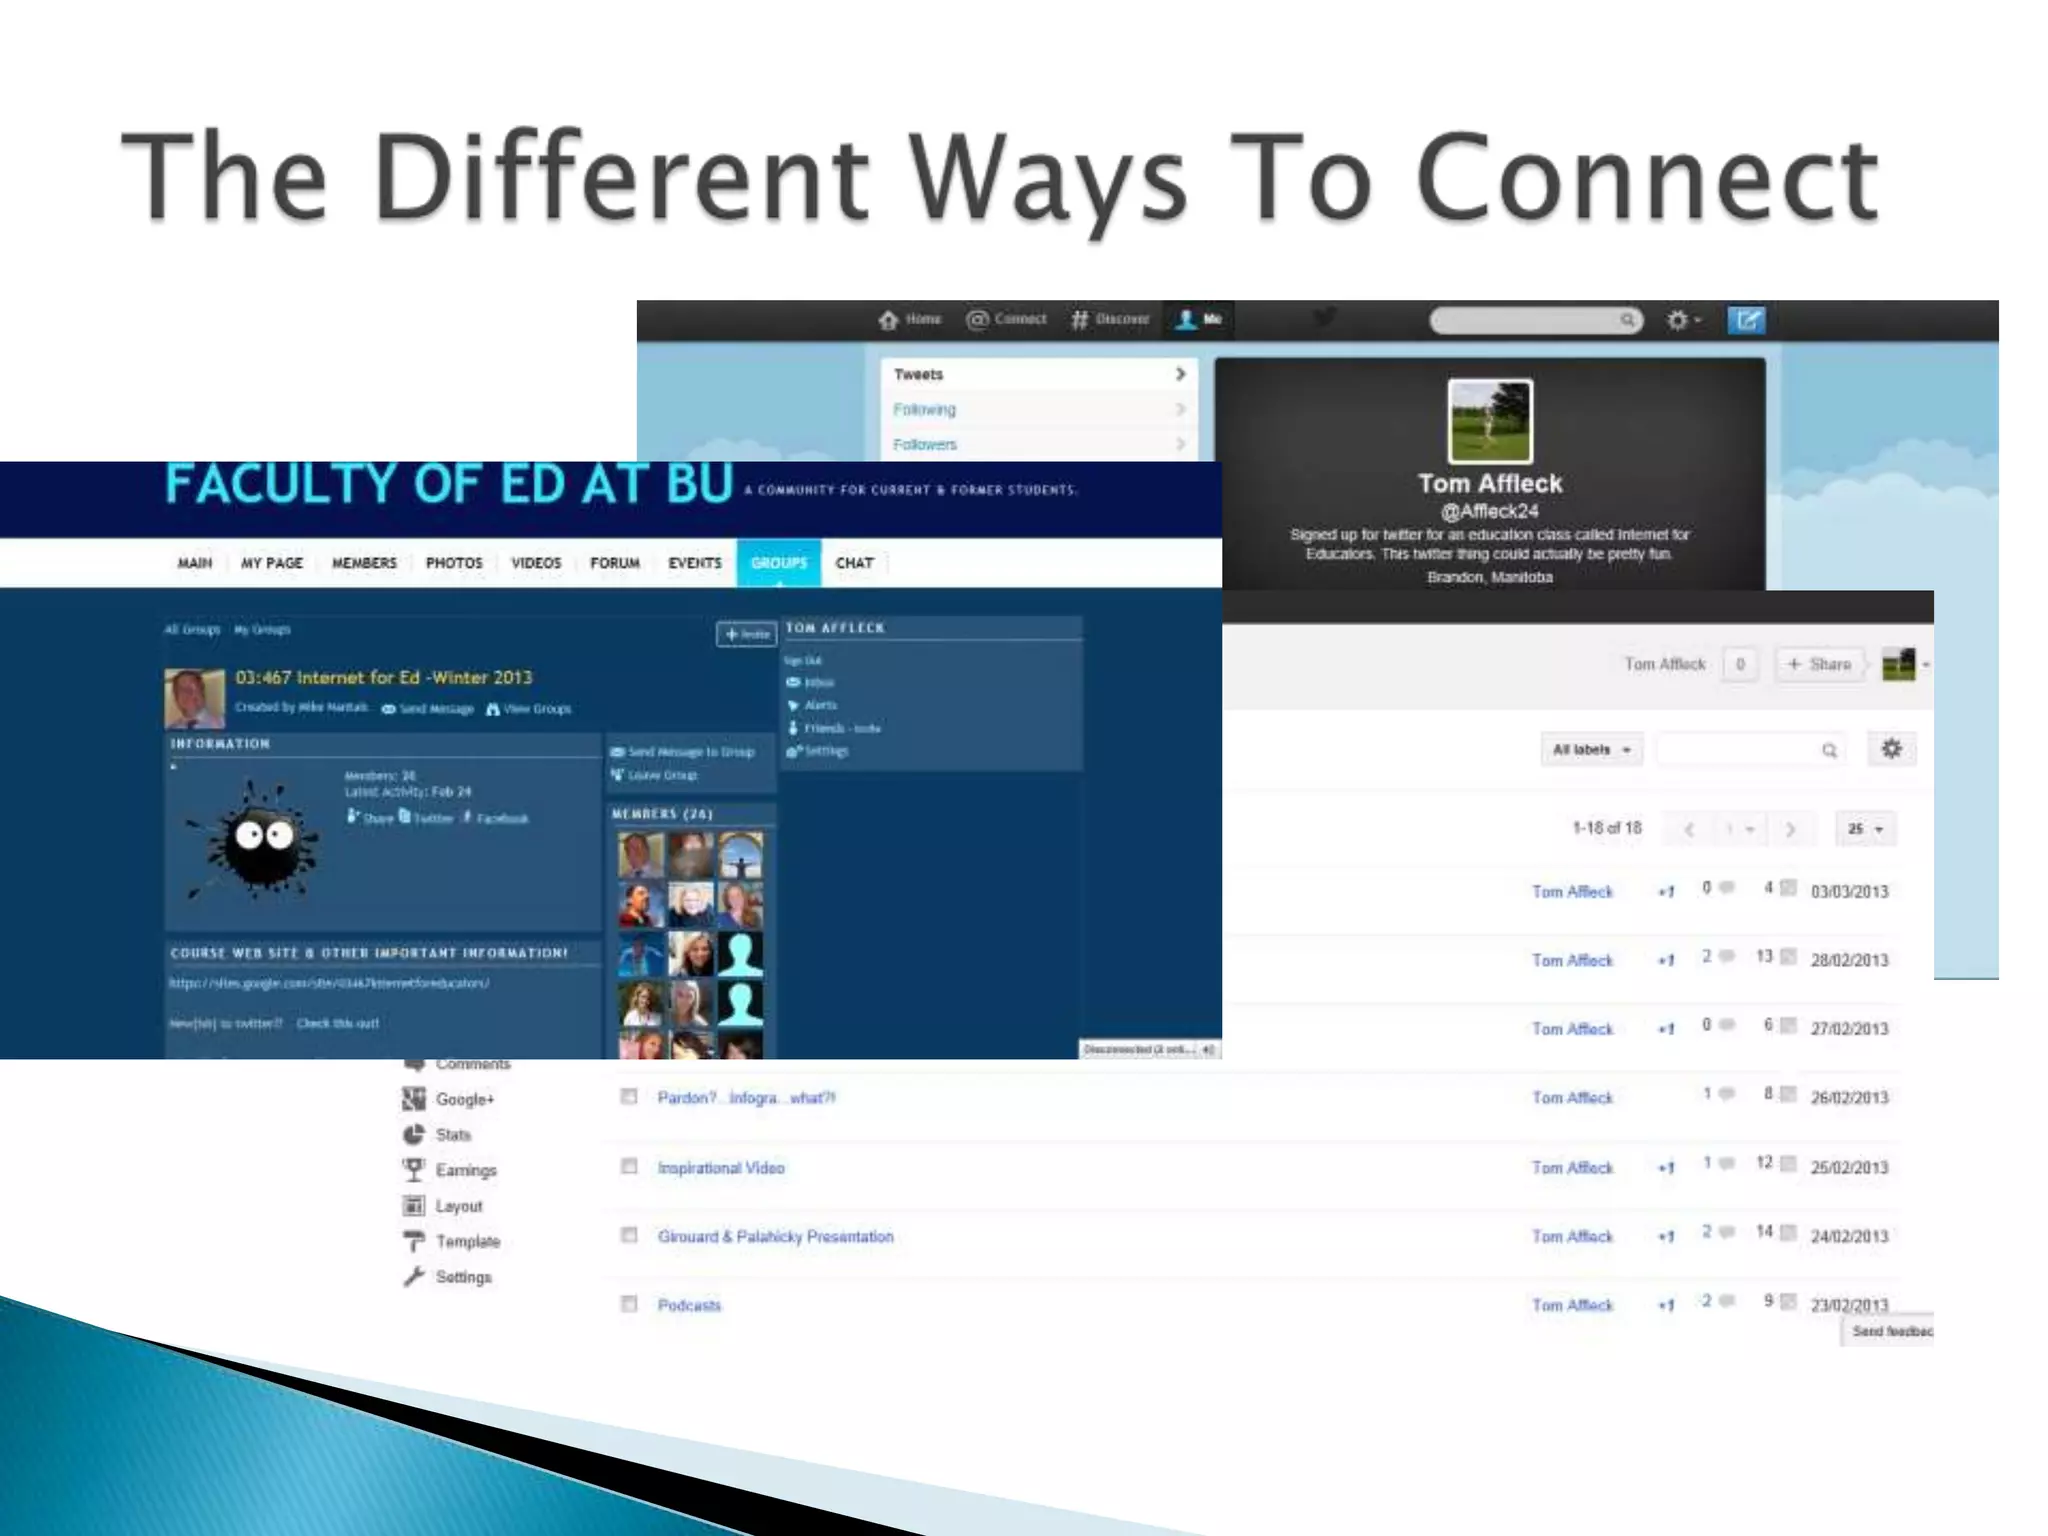Open the 25 posts-per-page dropdown
The image size is (2048, 1536).
(1865, 829)
